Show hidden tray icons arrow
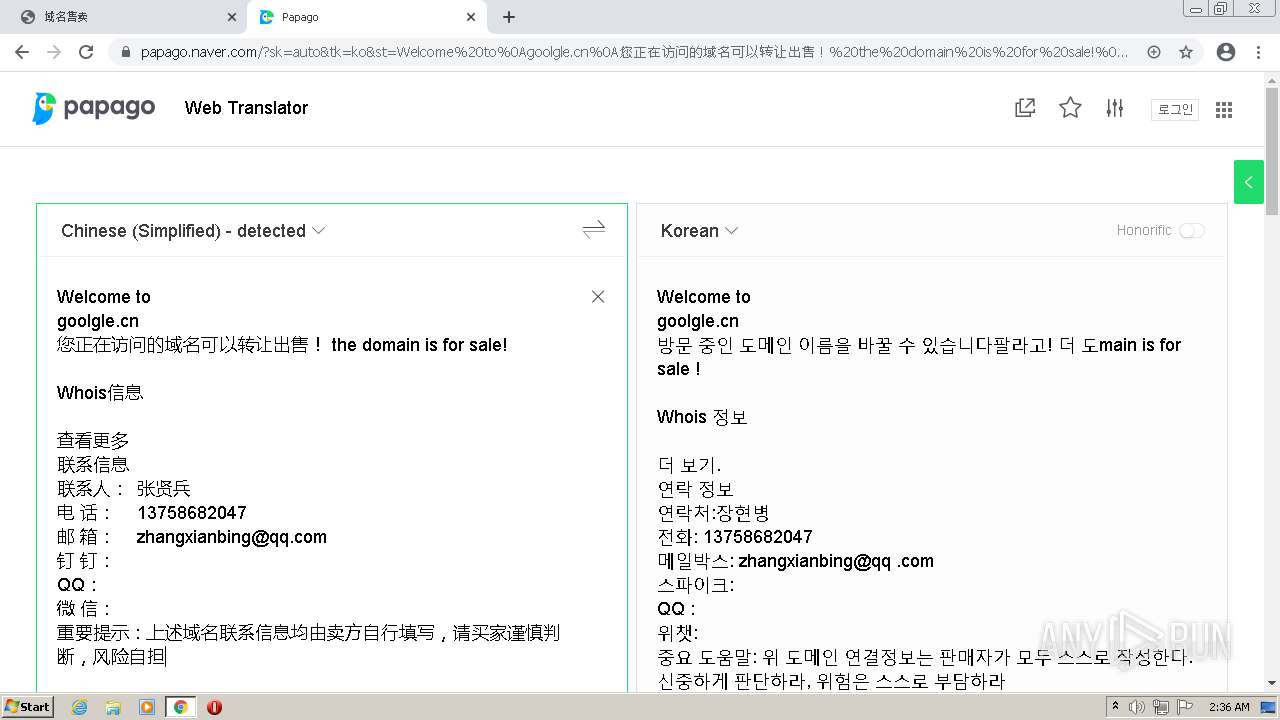This screenshot has width=1280, height=720. coord(1115,707)
